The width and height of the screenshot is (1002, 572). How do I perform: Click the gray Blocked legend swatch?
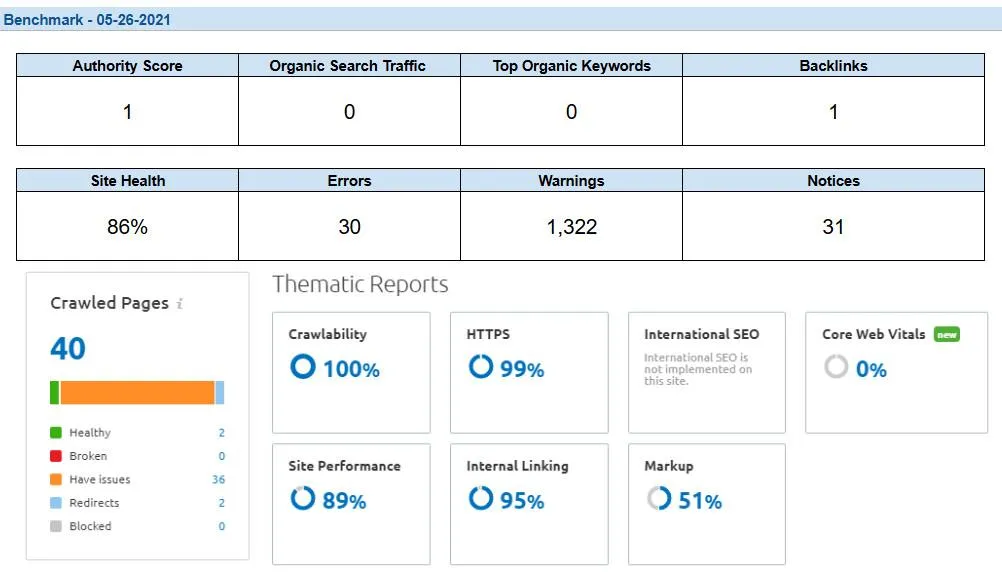[x=56, y=526]
